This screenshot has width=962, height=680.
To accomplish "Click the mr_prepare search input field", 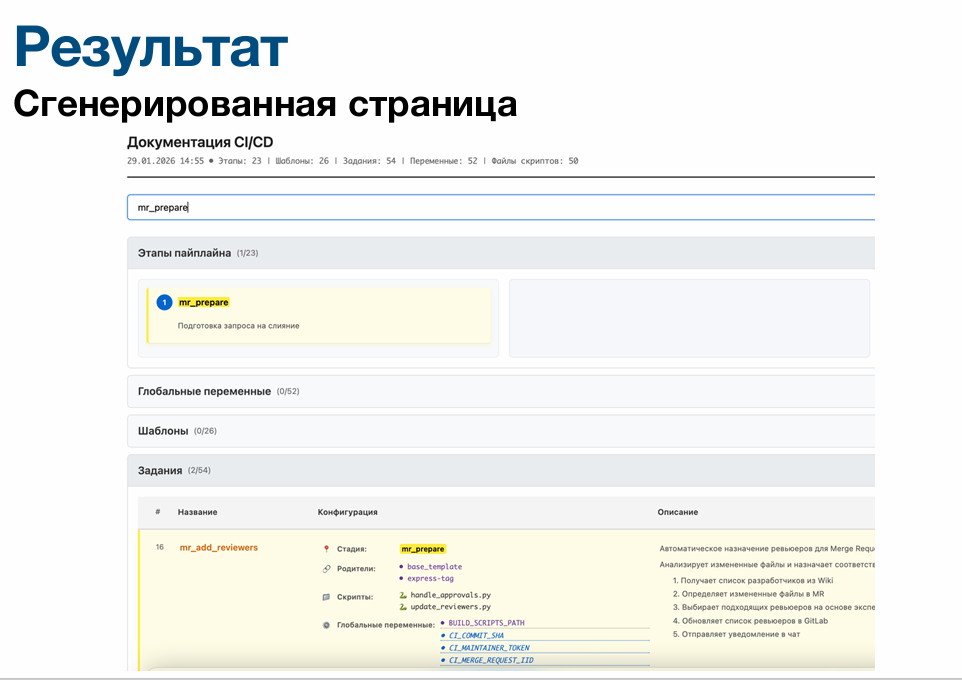I will [501, 207].
